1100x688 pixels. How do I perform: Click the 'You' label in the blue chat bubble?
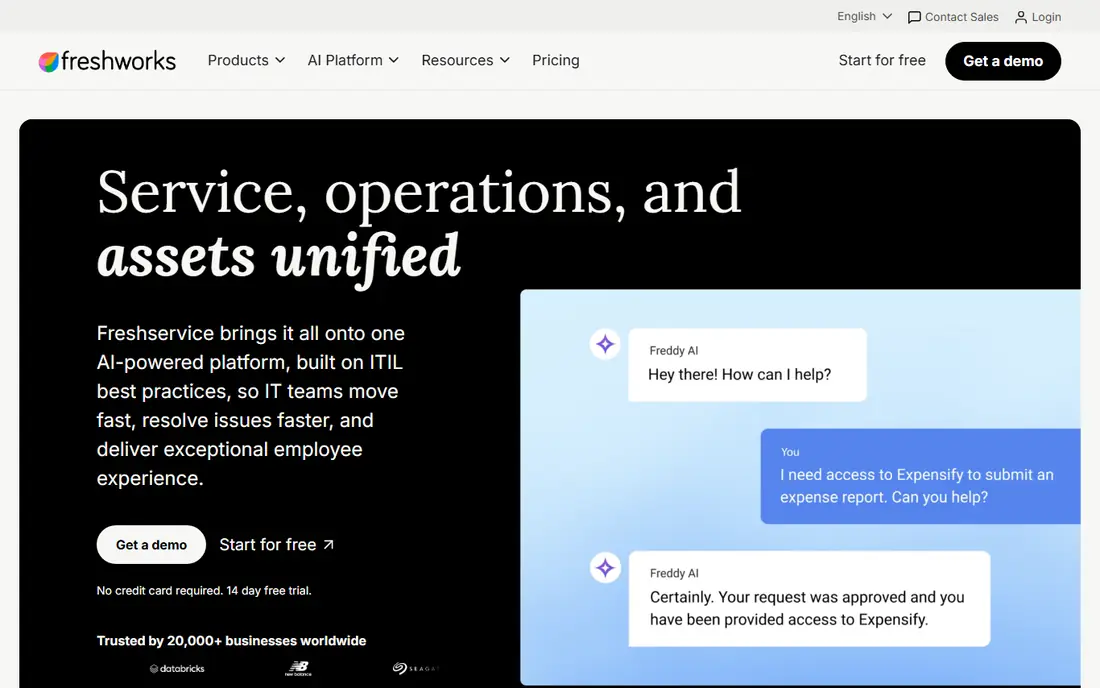tap(790, 452)
